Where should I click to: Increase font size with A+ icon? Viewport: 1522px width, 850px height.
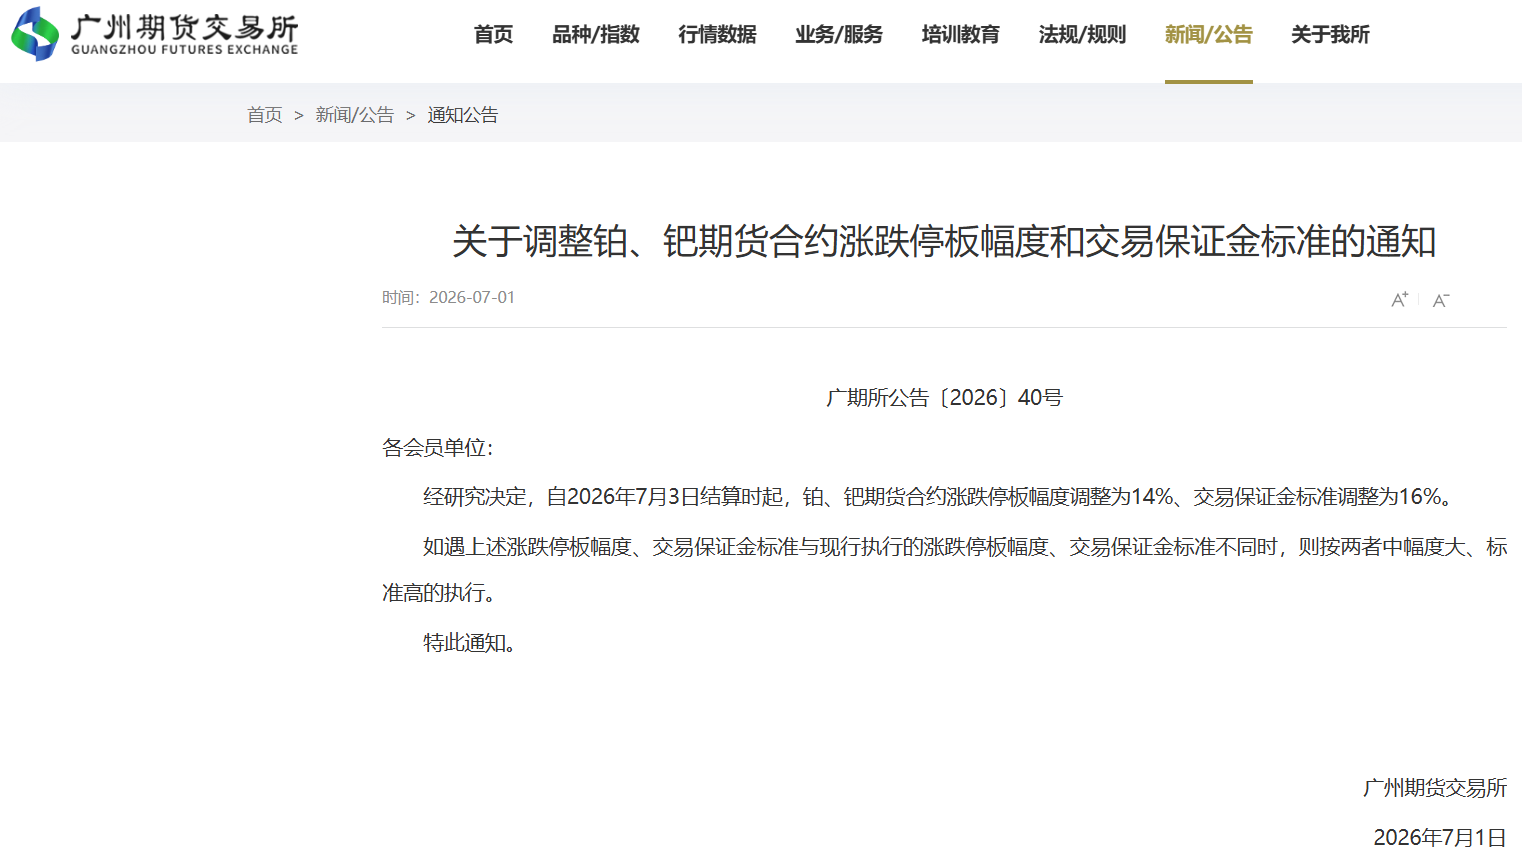tap(1400, 299)
